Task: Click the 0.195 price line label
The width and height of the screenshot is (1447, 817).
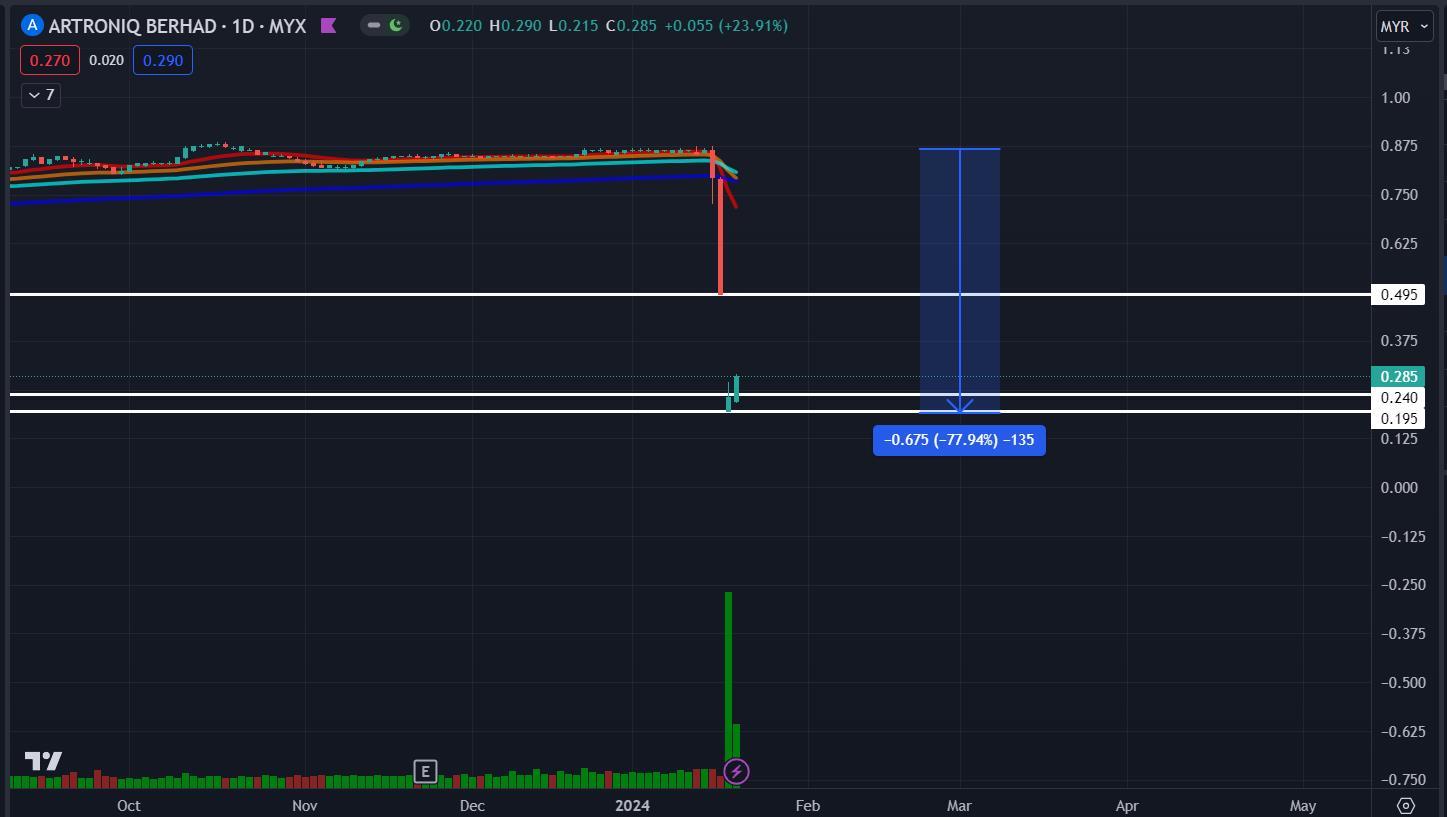Action: [1399, 418]
